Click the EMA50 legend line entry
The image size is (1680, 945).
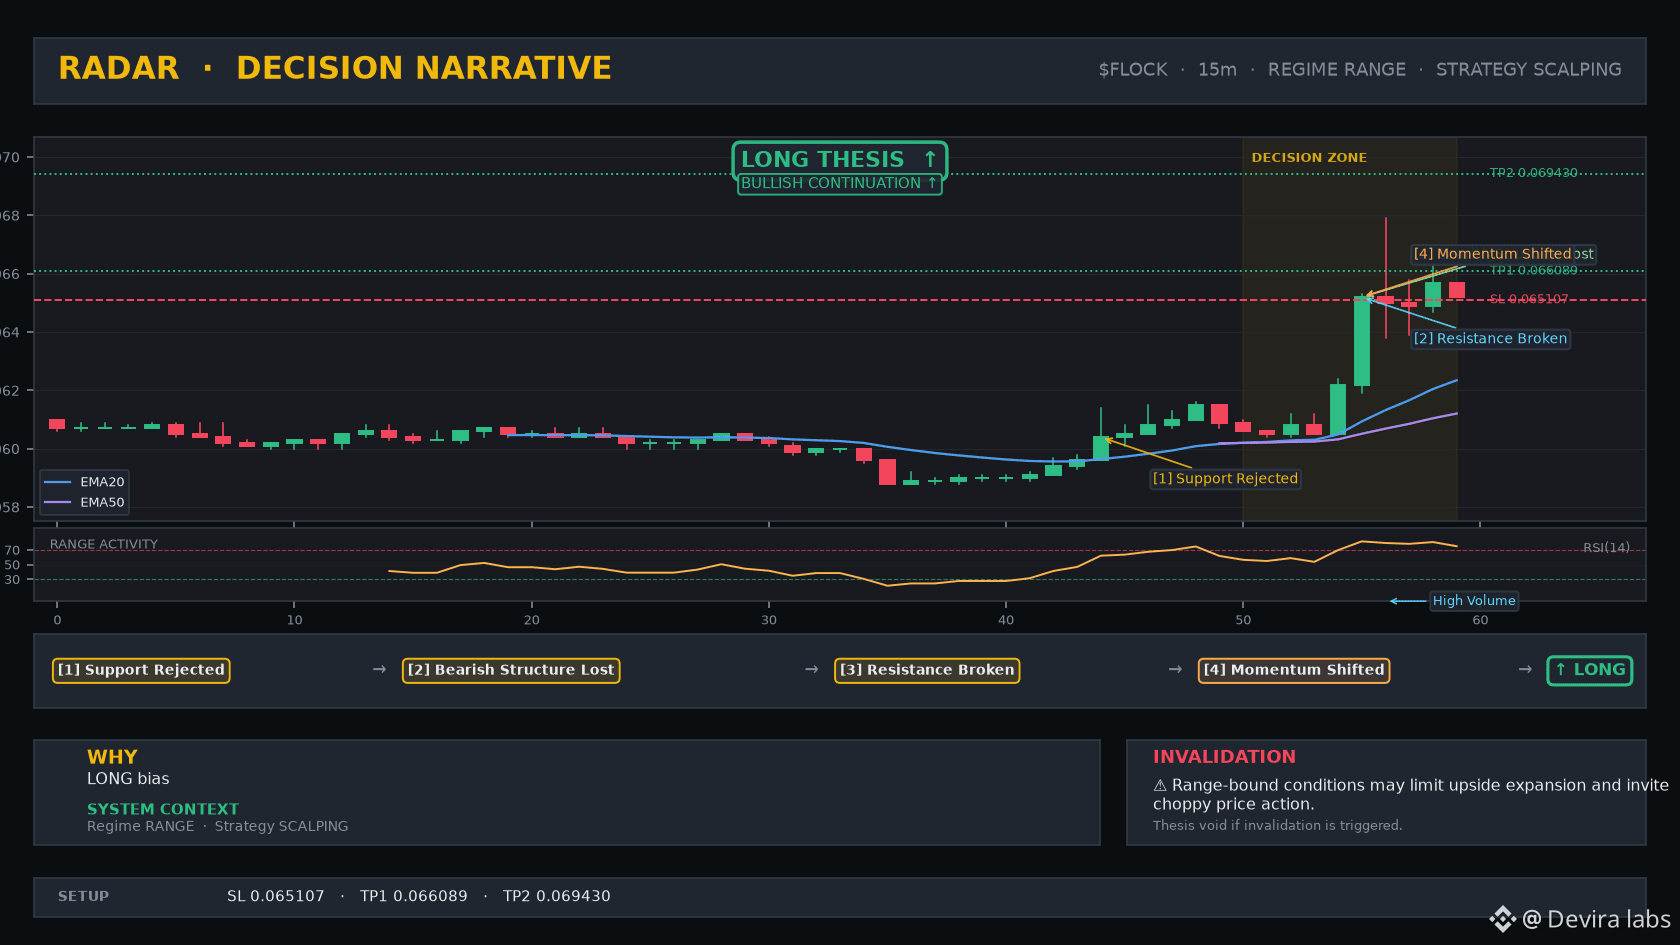[85, 503]
